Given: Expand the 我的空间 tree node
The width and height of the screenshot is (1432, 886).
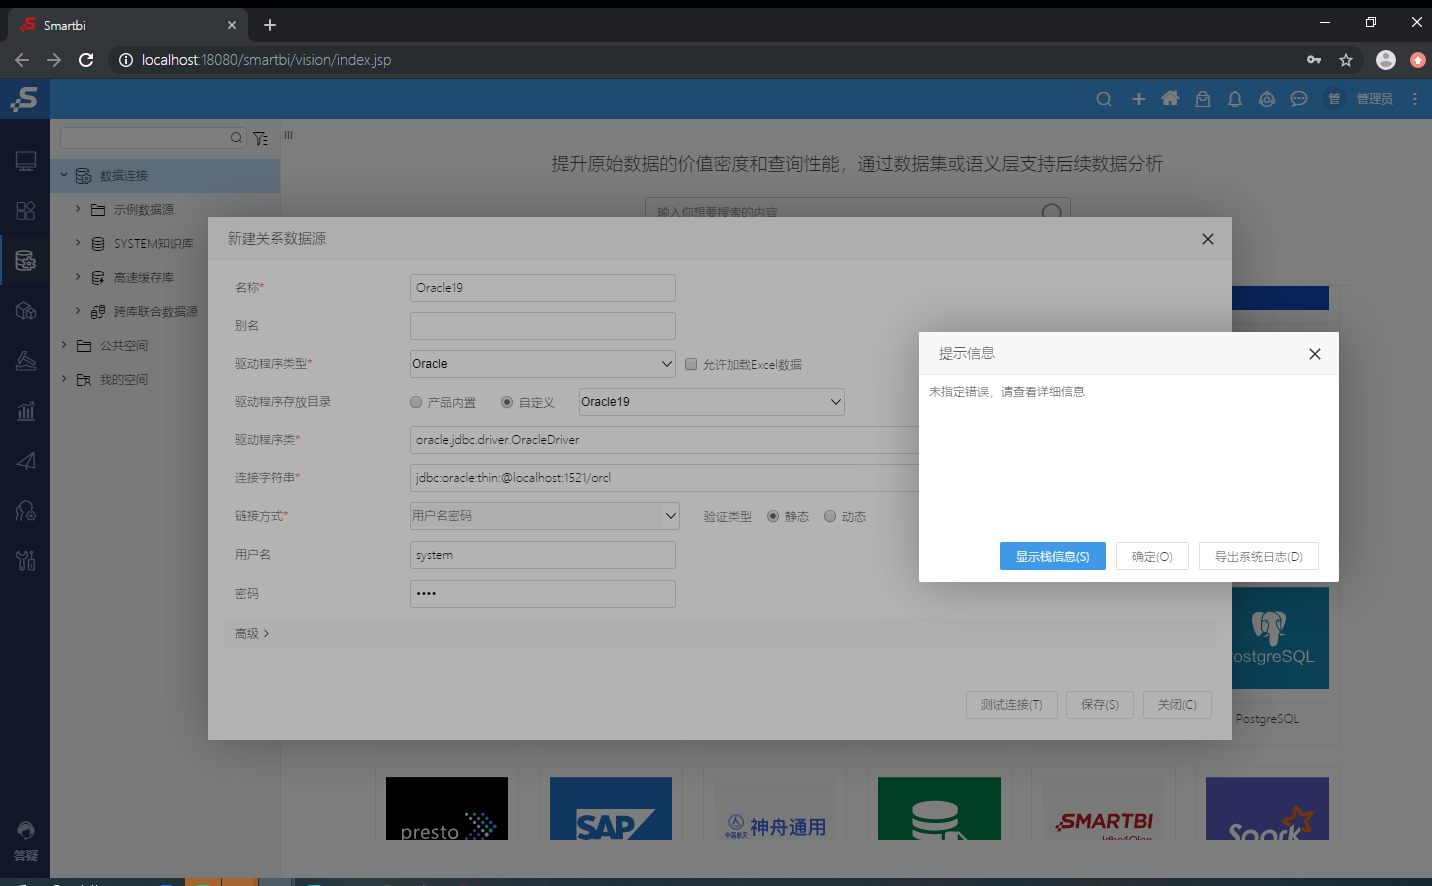Looking at the screenshot, I should (x=64, y=379).
